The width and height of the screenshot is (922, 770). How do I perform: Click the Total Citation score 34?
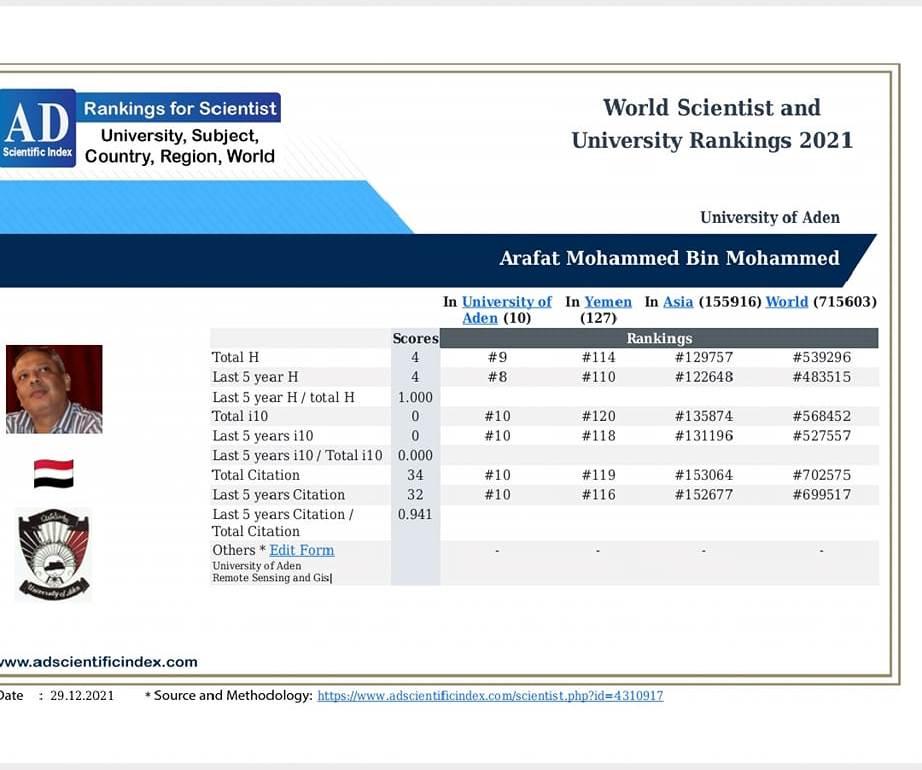415,475
